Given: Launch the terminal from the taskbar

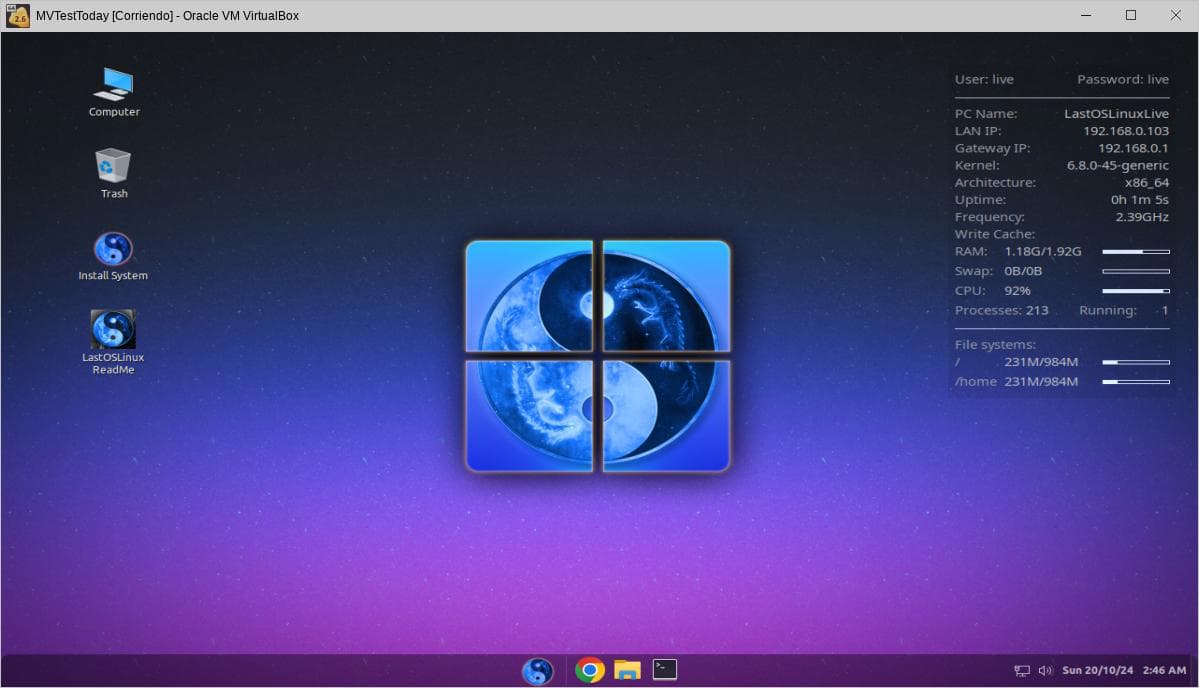Looking at the screenshot, I should tap(665, 670).
